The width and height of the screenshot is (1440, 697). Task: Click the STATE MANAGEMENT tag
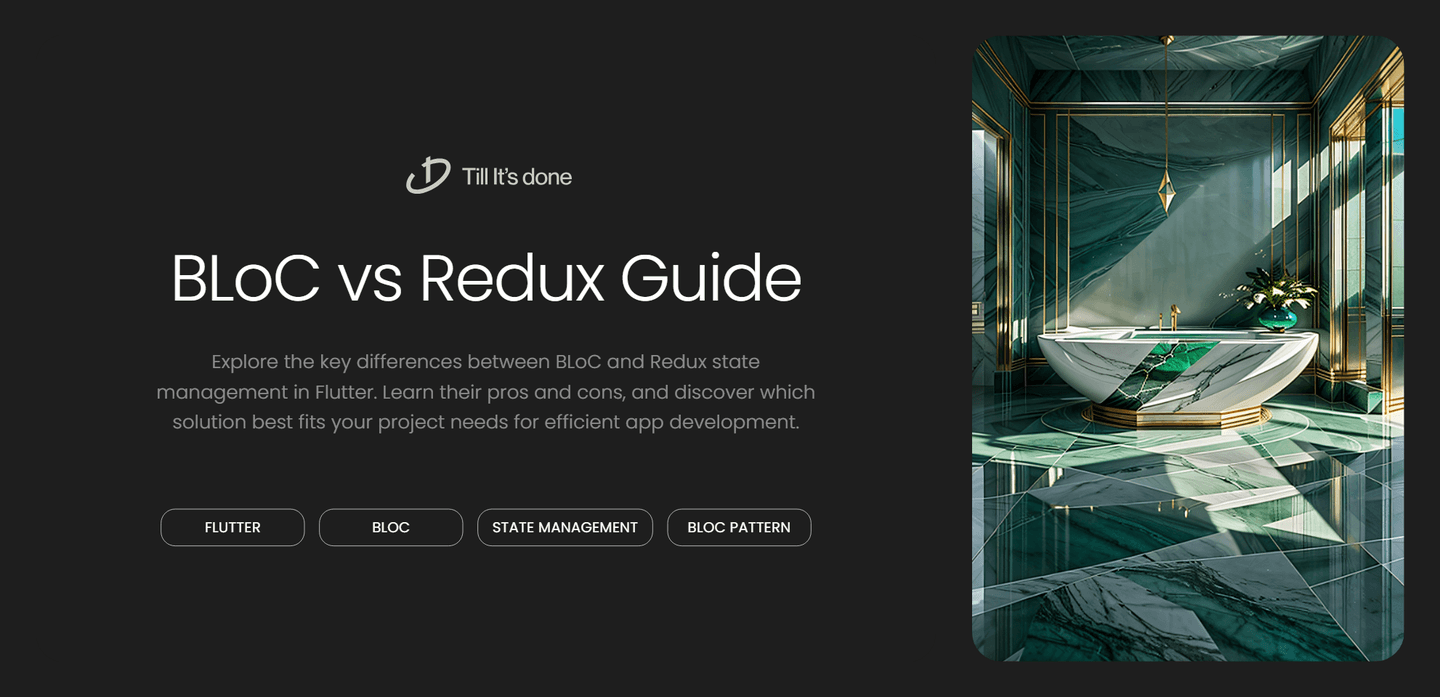(x=564, y=527)
